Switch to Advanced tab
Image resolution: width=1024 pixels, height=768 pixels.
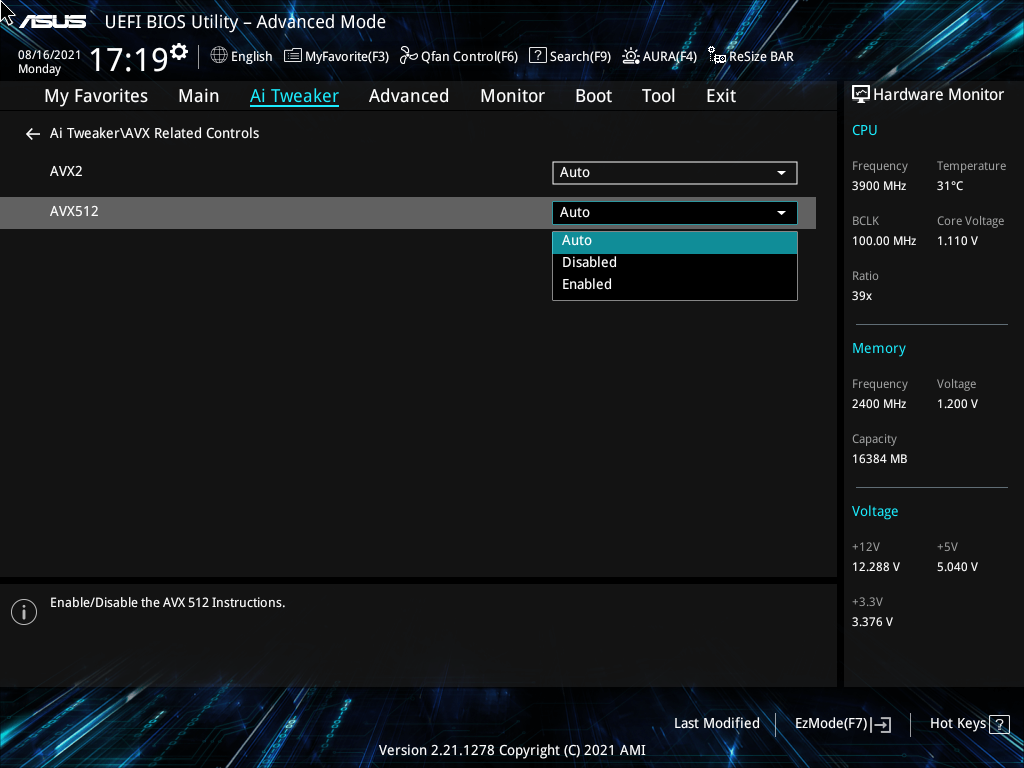[x=409, y=96]
